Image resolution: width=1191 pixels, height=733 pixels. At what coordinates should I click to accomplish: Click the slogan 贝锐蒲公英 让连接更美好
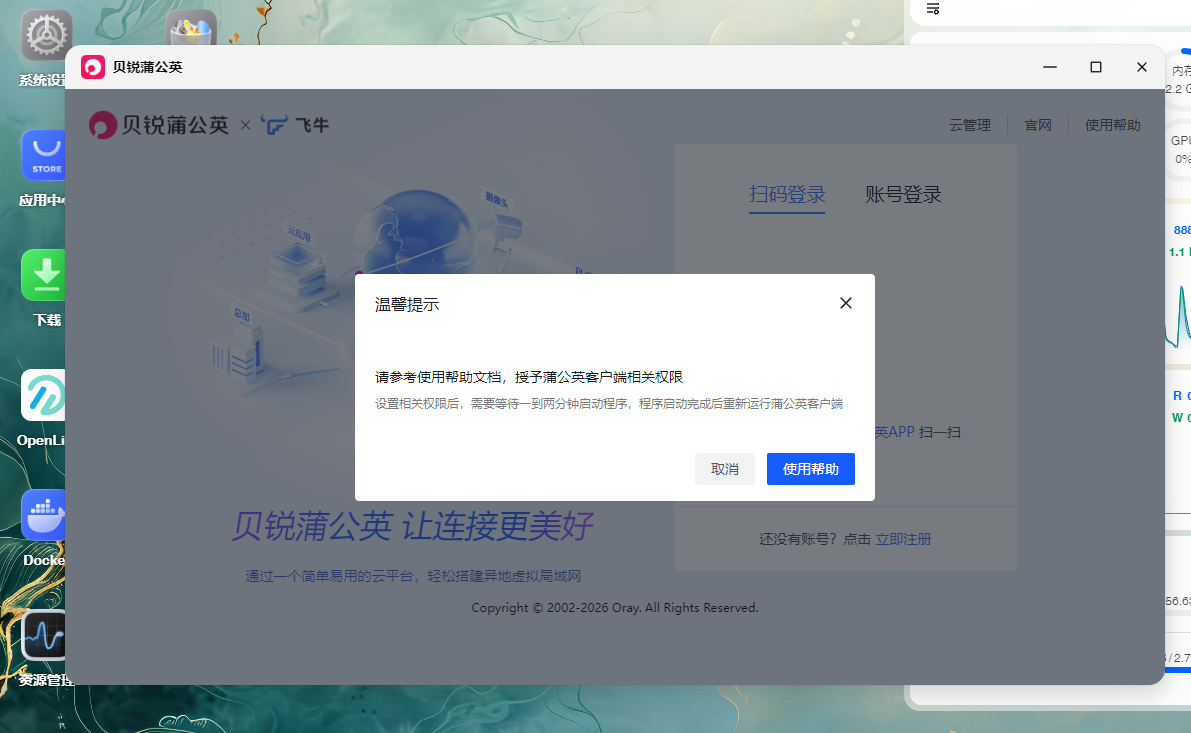[412, 526]
